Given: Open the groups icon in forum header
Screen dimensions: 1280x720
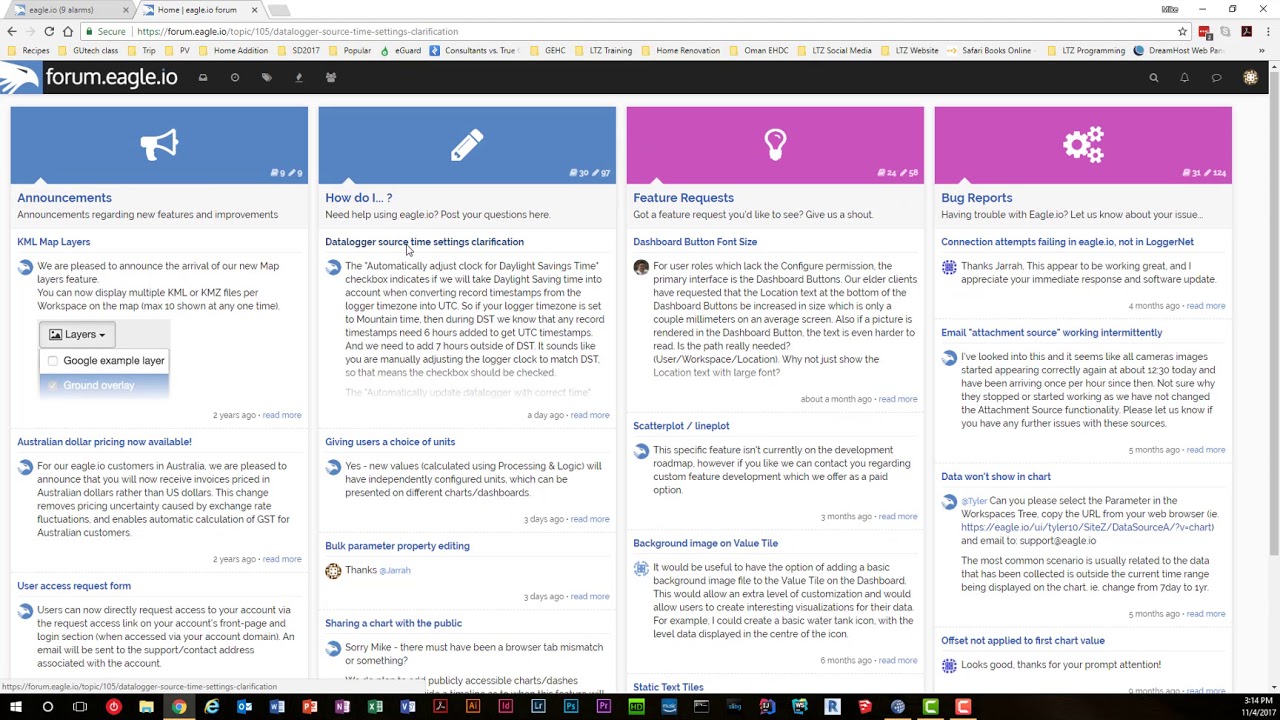Looking at the screenshot, I should (331, 78).
